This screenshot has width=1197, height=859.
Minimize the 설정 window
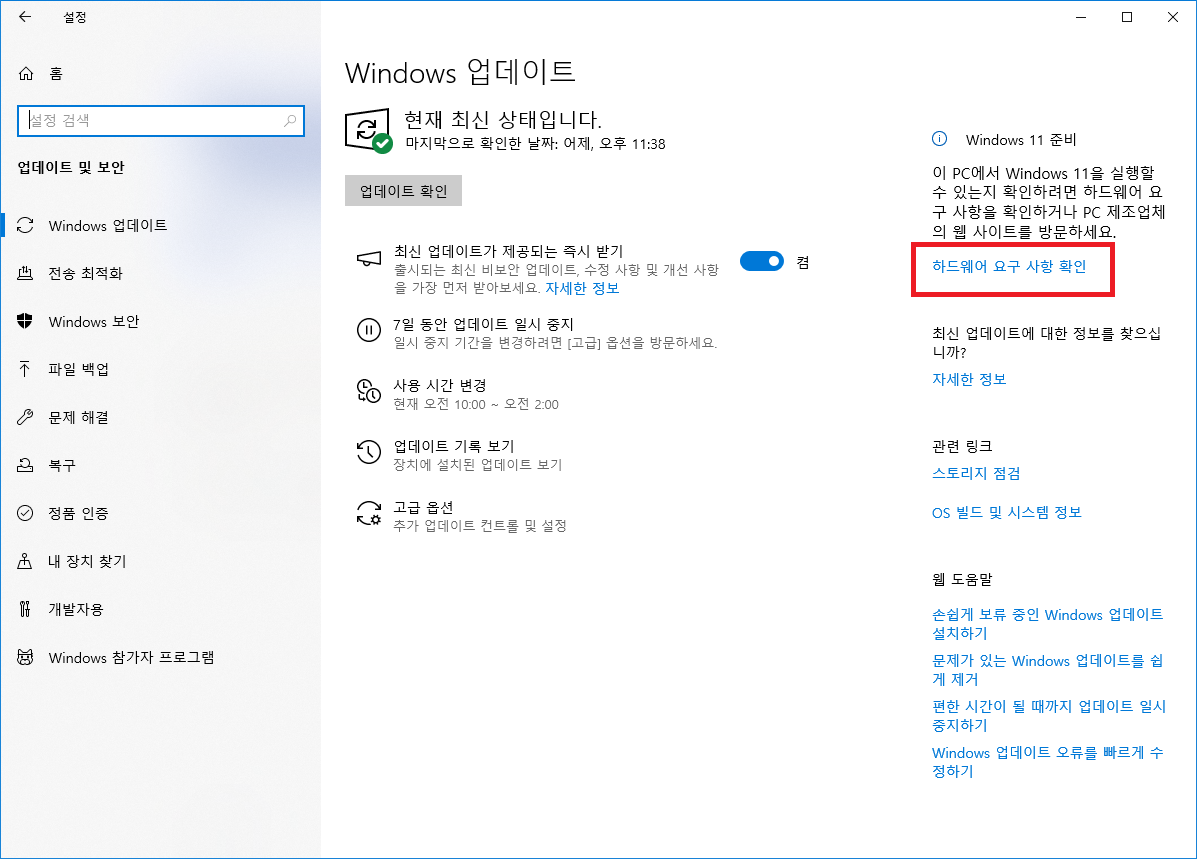(x=1081, y=17)
